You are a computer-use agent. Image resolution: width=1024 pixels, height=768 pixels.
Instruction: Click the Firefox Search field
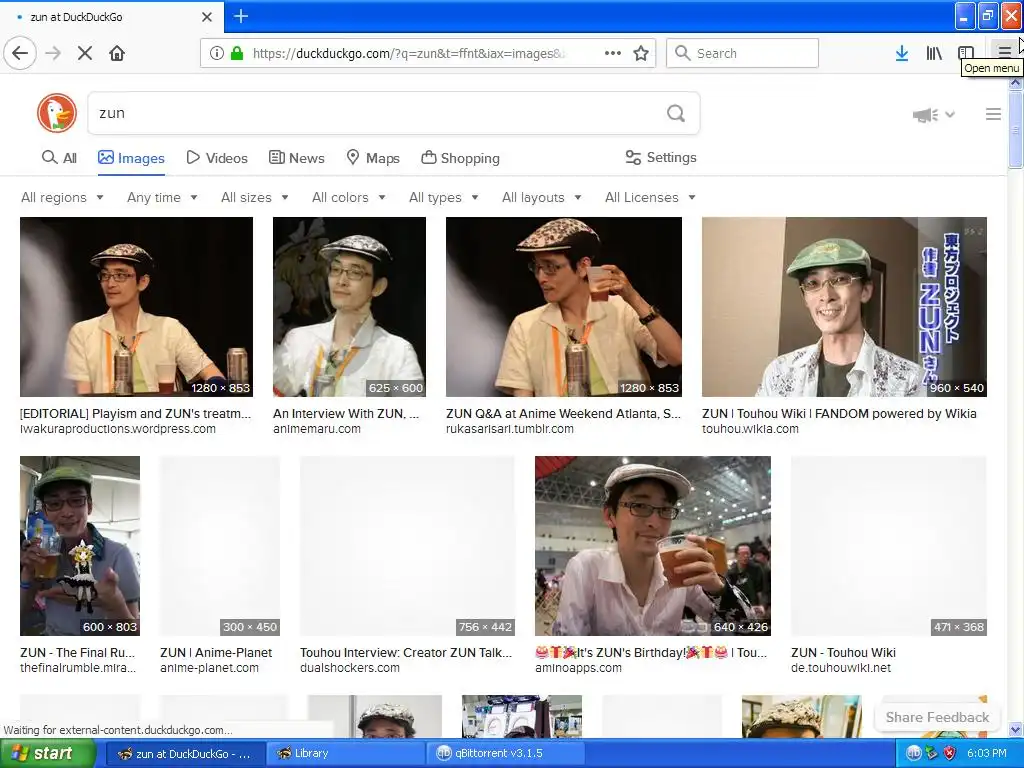pos(742,53)
